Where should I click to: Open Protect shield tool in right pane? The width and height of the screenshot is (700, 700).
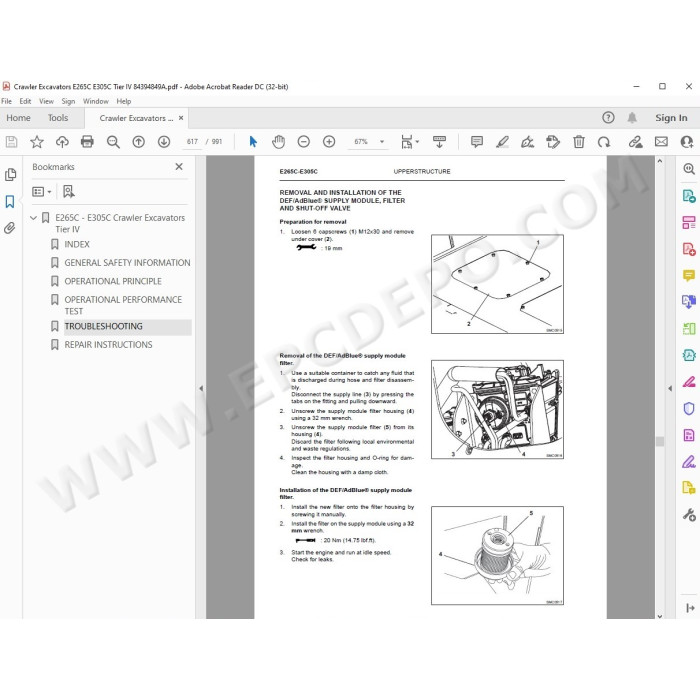(689, 408)
